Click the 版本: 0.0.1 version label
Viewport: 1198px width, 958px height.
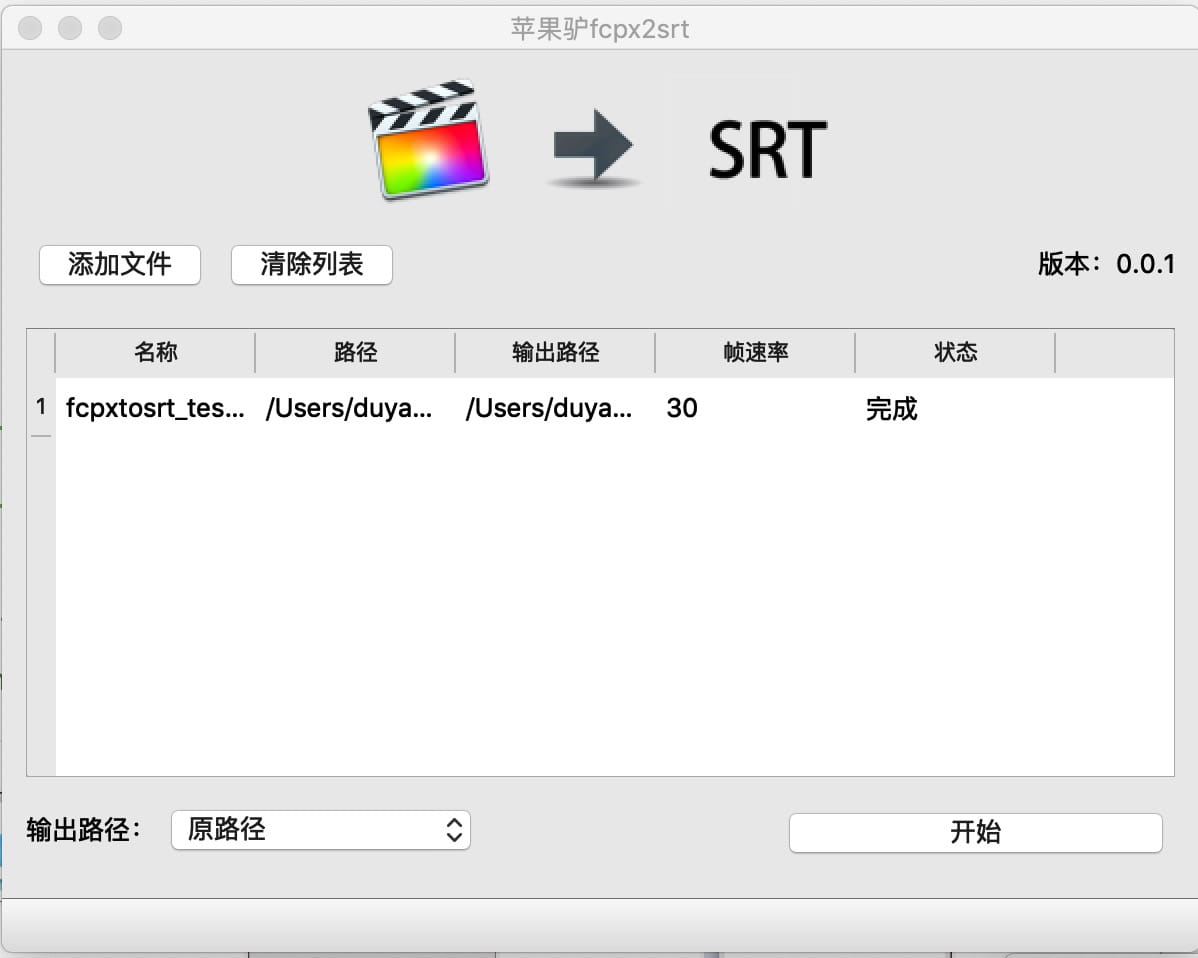tap(1106, 264)
